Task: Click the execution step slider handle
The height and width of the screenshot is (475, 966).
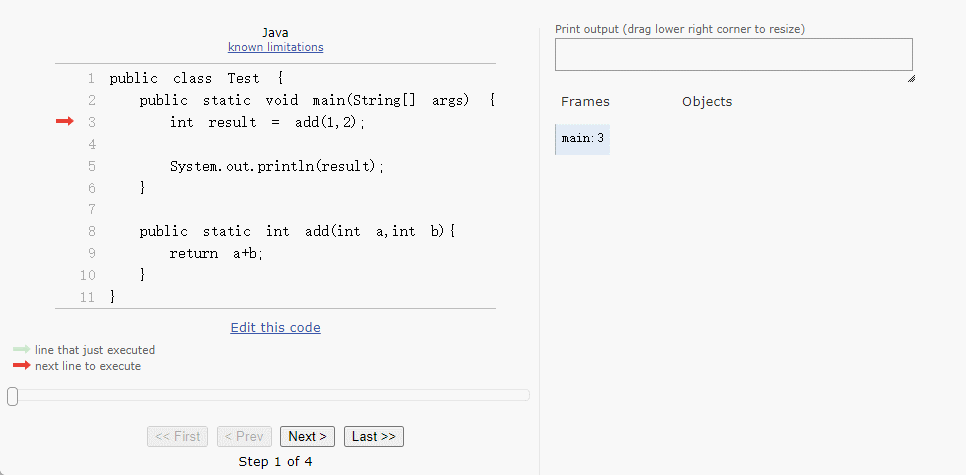Action: [12, 397]
